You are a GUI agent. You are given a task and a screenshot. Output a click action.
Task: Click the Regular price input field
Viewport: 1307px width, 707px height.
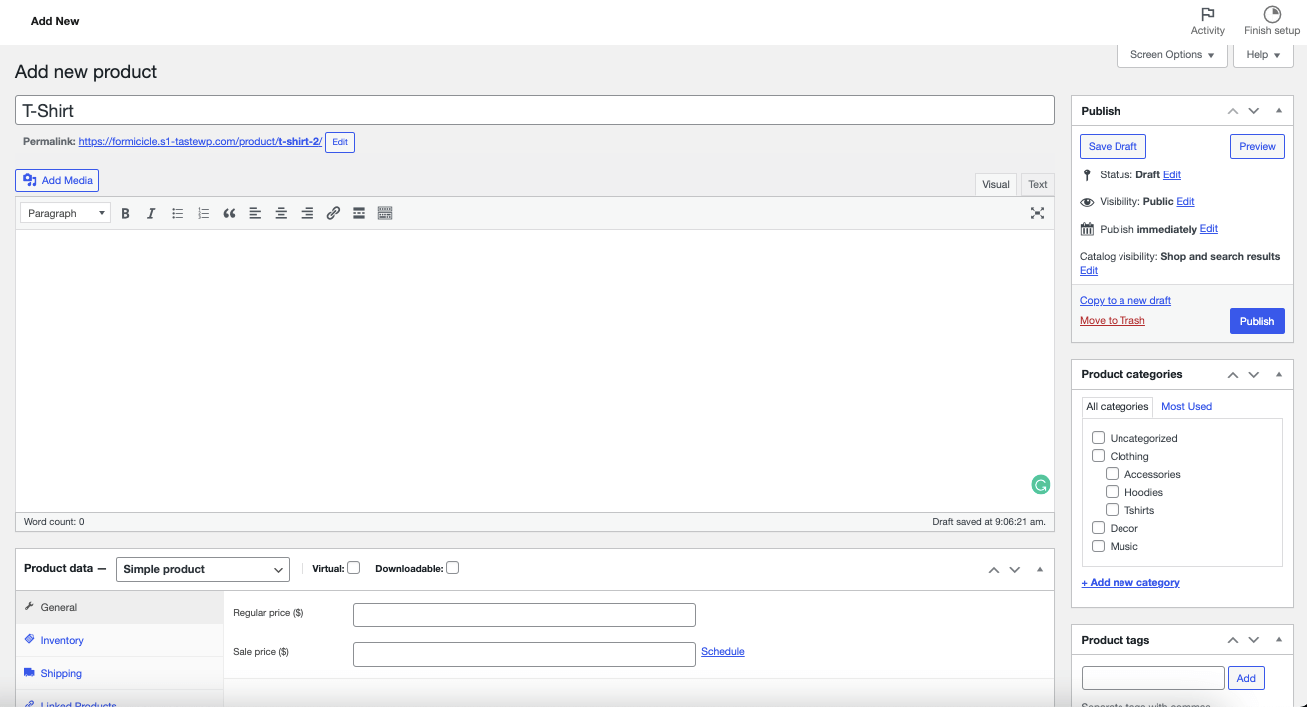(x=524, y=614)
